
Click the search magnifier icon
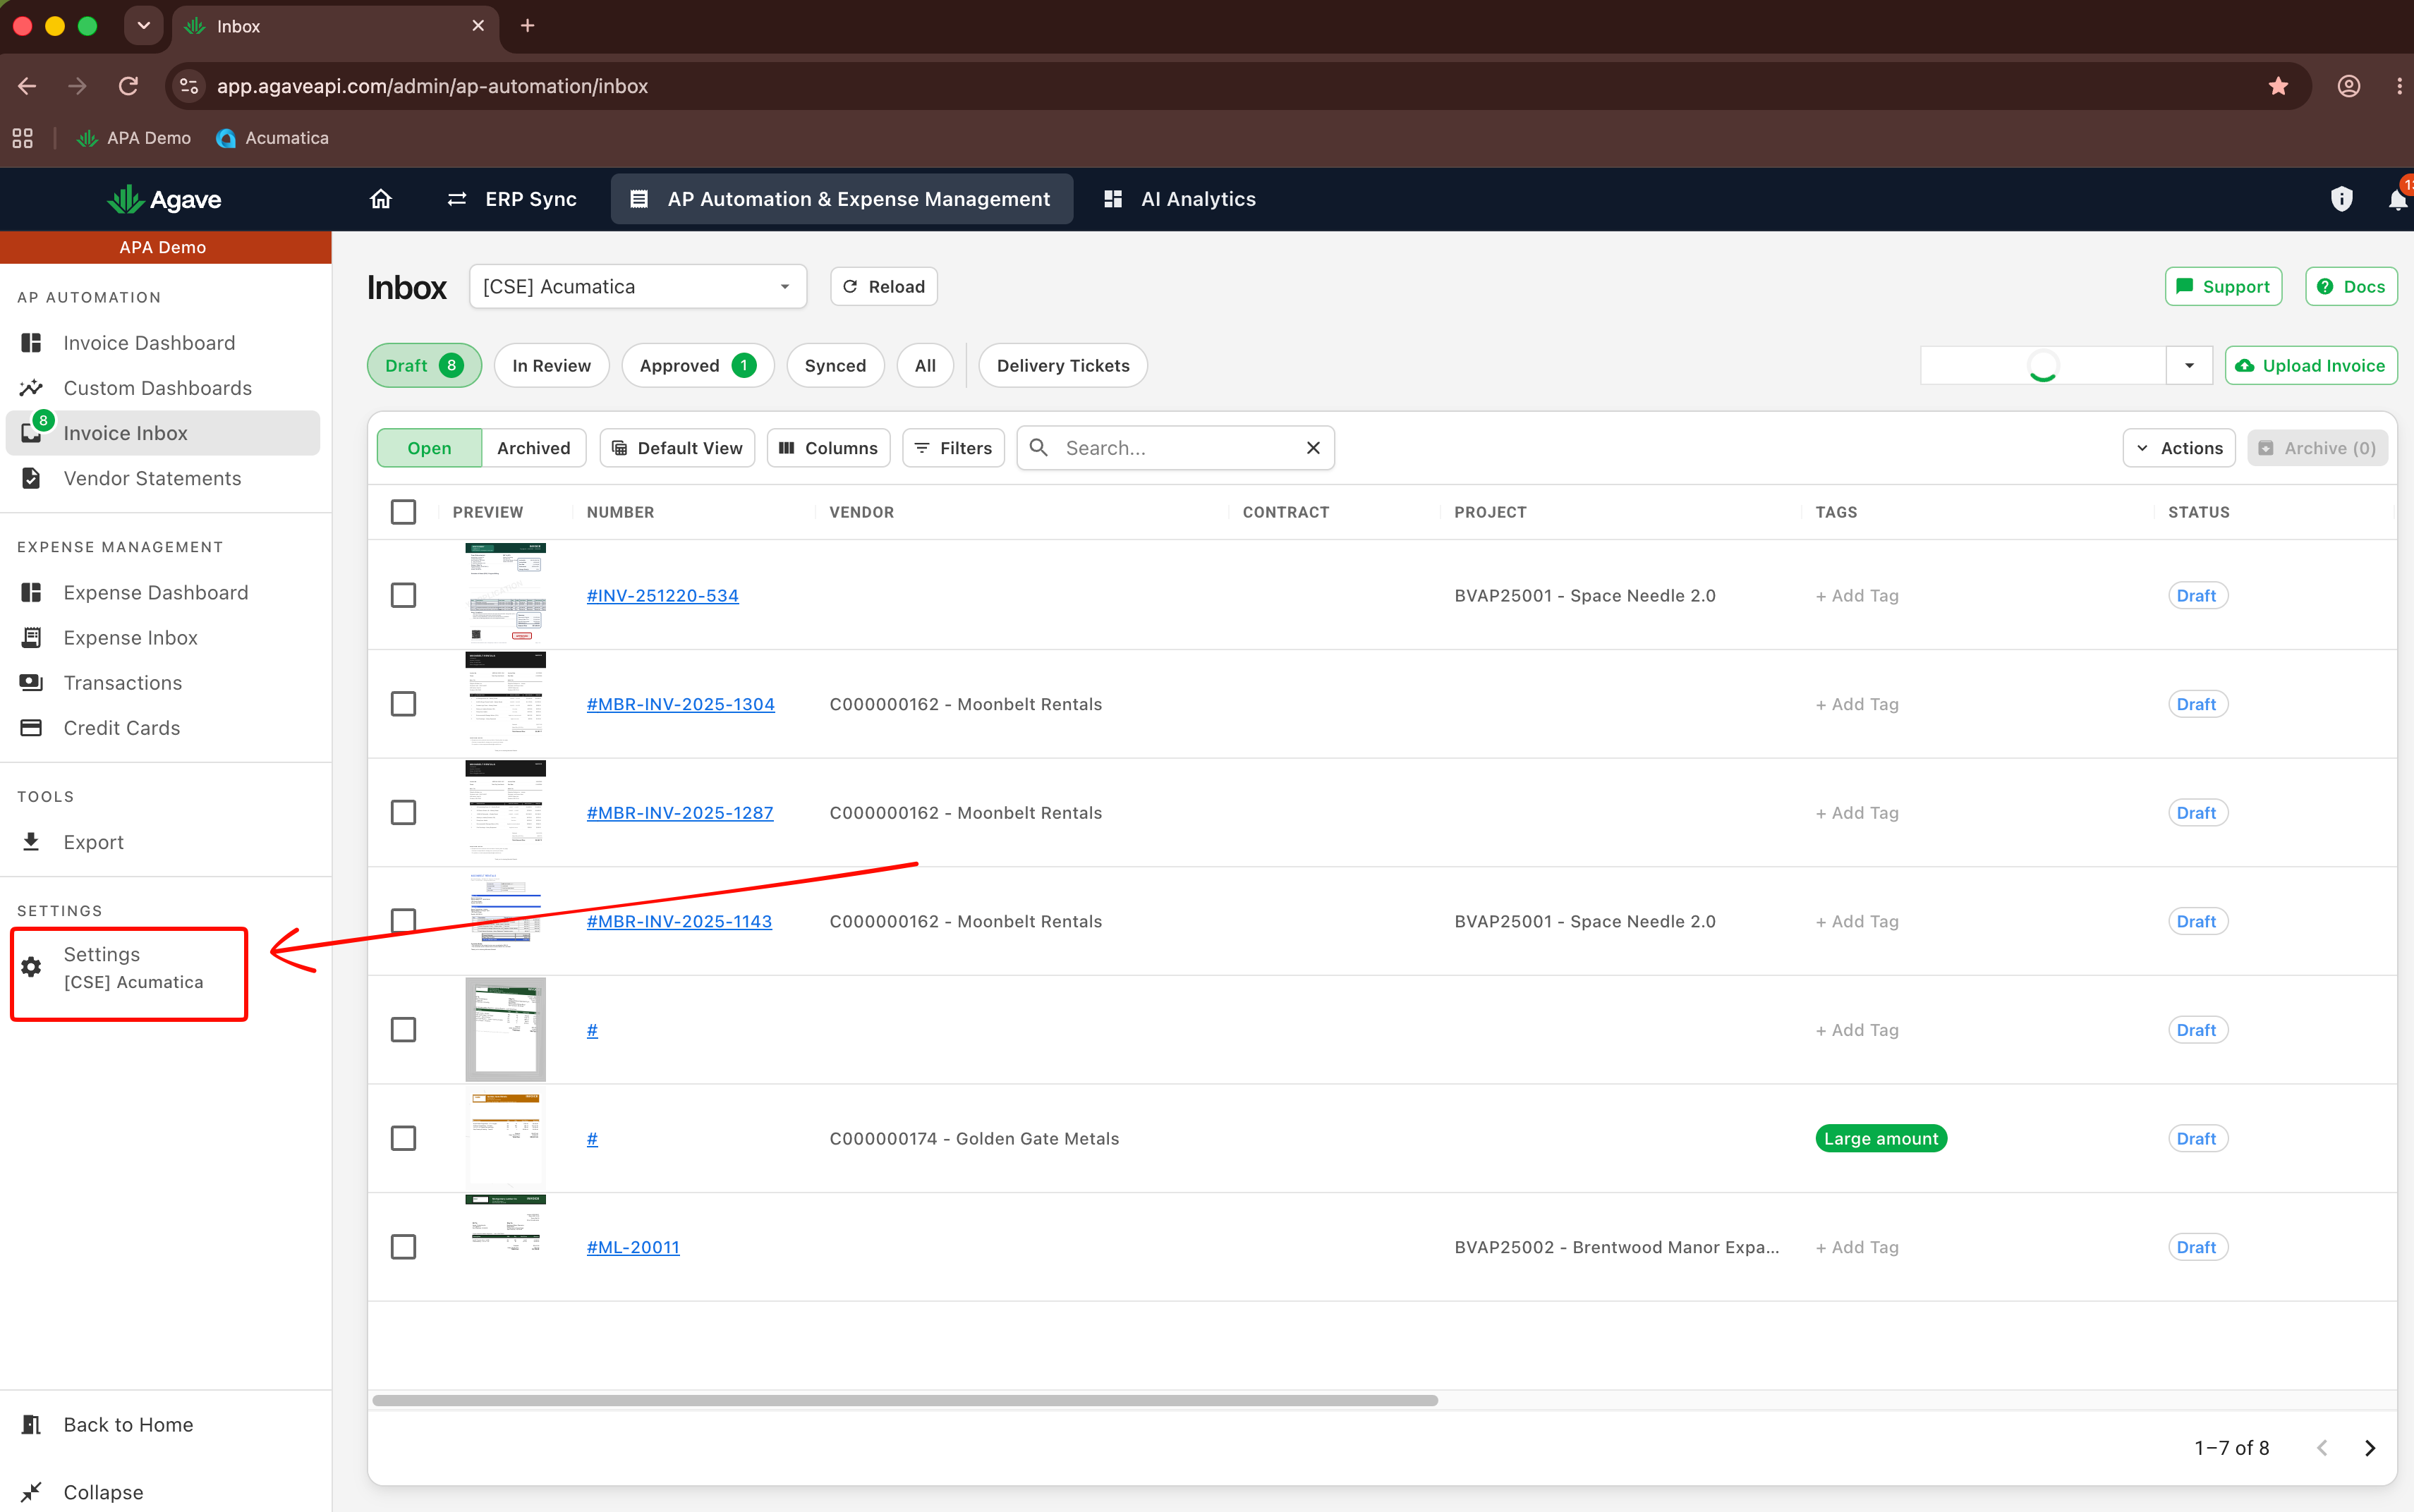click(x=1039, y=448)
